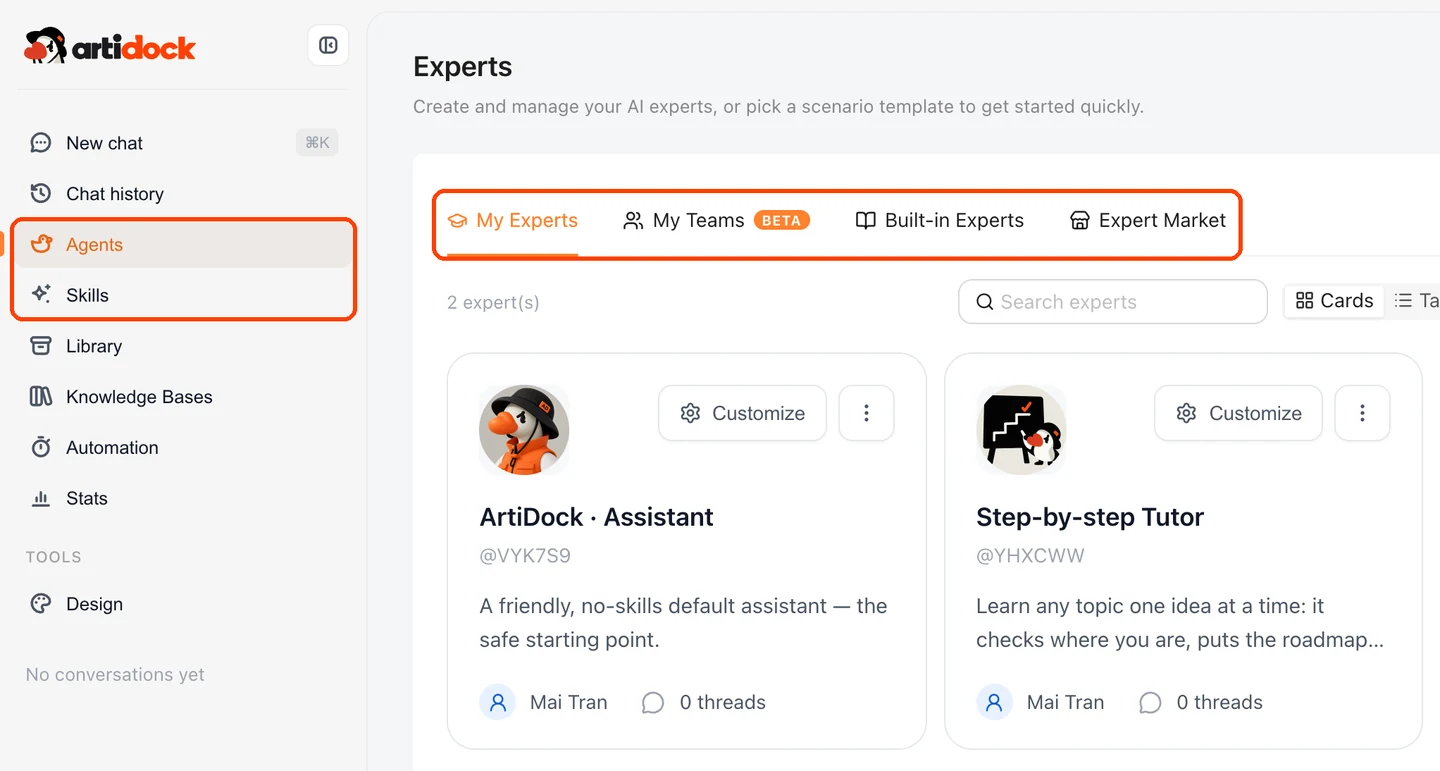This screenshot has height=771, width=1440.
Task: Click 0 threads on ArtiDock Assistant card
Action: click(x=722, y=703)
